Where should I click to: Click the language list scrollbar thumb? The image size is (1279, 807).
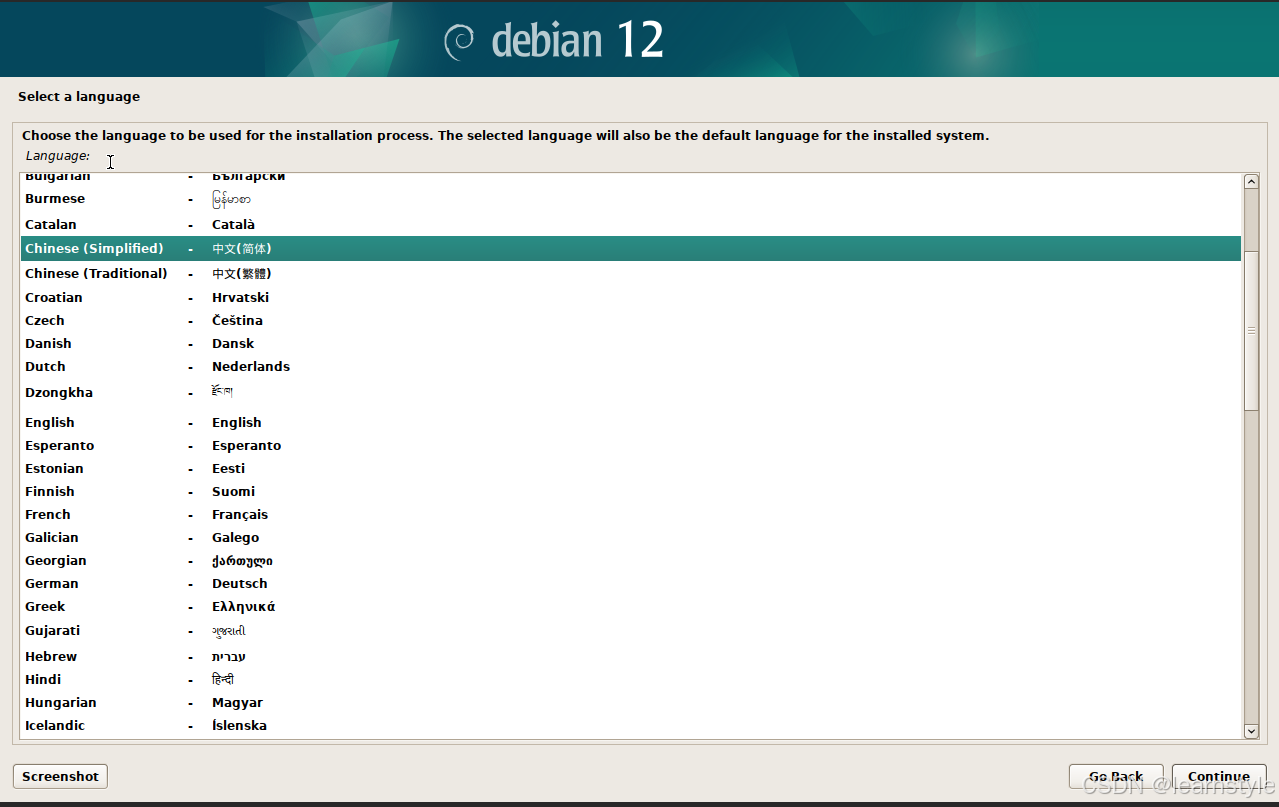tap(1251, 330)
